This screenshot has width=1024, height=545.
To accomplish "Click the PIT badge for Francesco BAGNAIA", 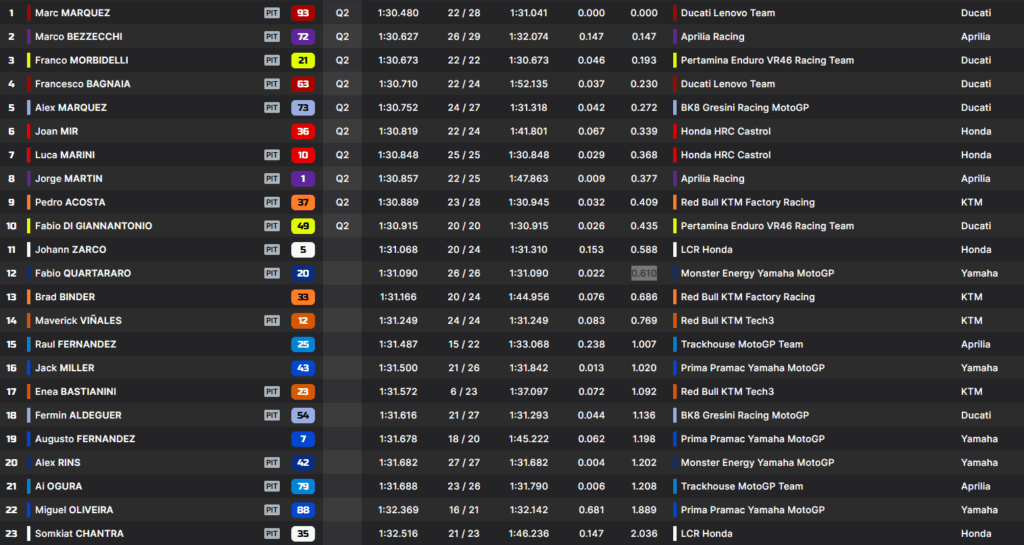I will 272,84.
